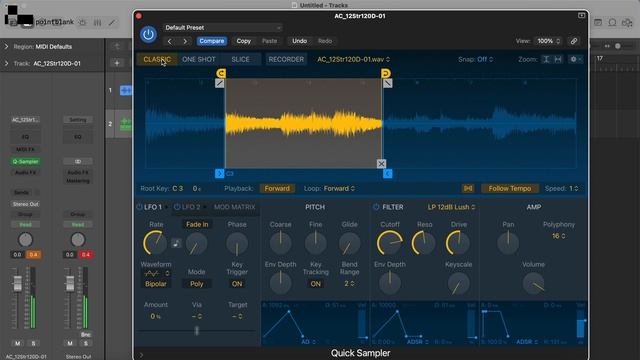Toggle the FILTER power icon
This screenshot has height=360, width=640.
(x=376, y=207)
